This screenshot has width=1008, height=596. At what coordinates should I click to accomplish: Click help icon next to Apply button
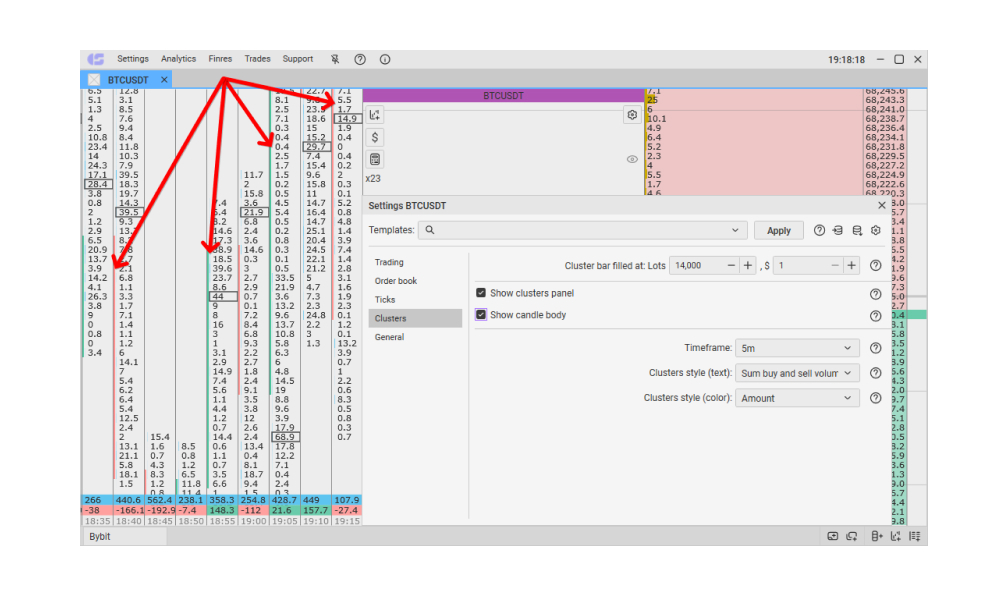tap(819, 230)
